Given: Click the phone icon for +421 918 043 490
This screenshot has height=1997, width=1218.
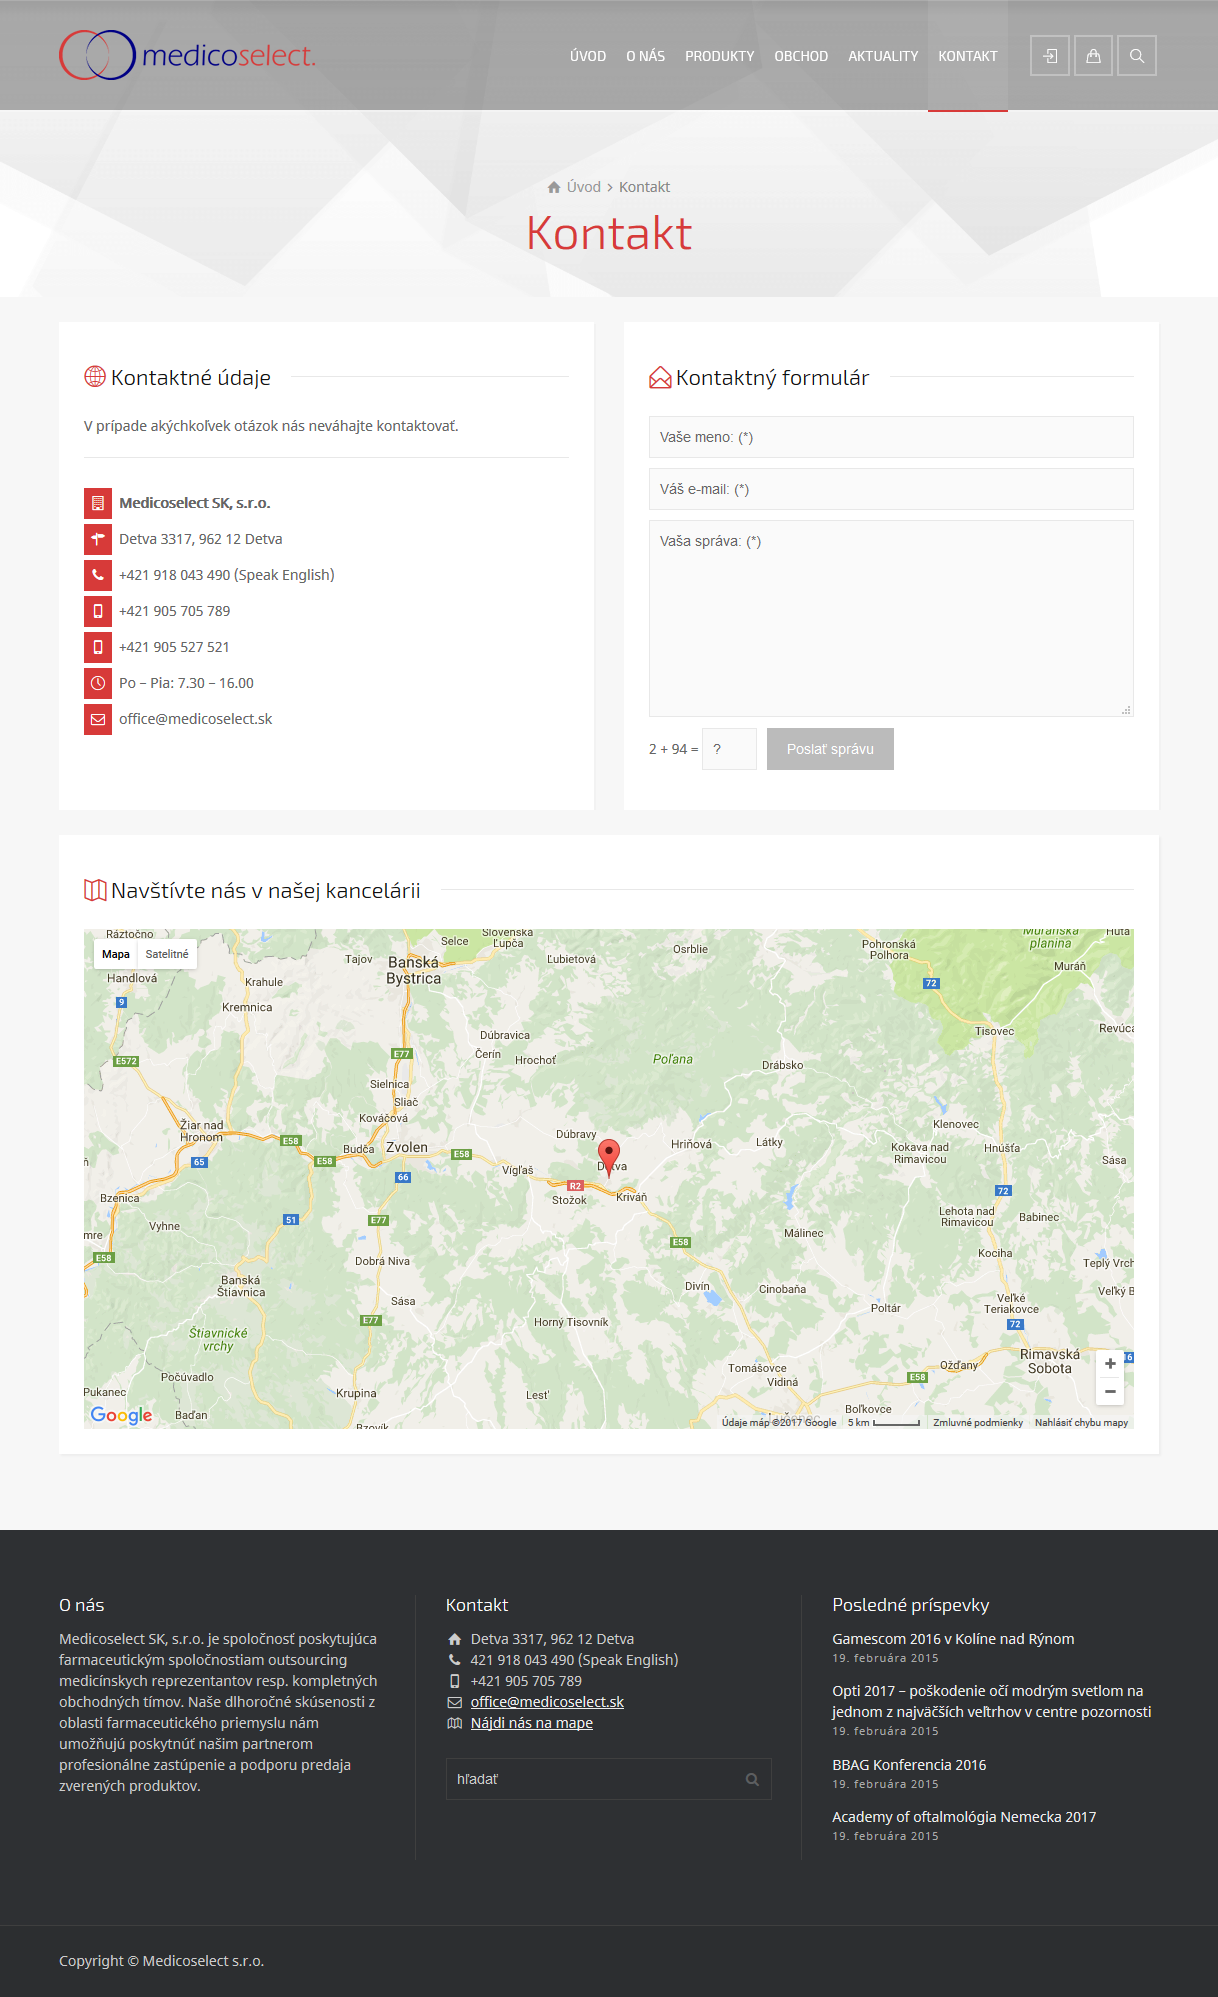Looking at the screenshot, I should [98, 575].
